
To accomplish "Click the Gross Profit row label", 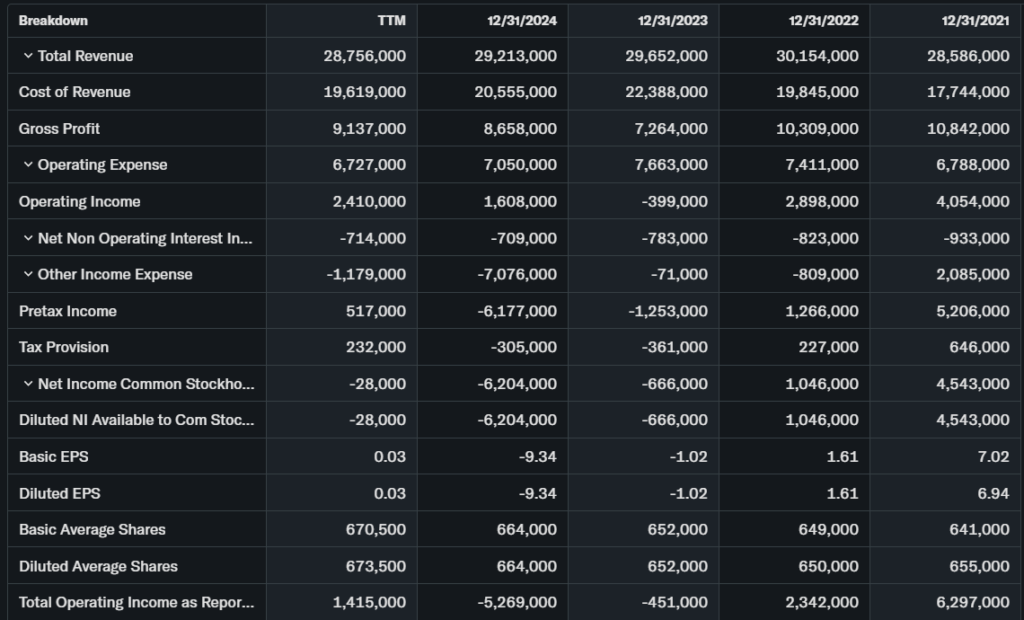I will [x=59, y=128].
